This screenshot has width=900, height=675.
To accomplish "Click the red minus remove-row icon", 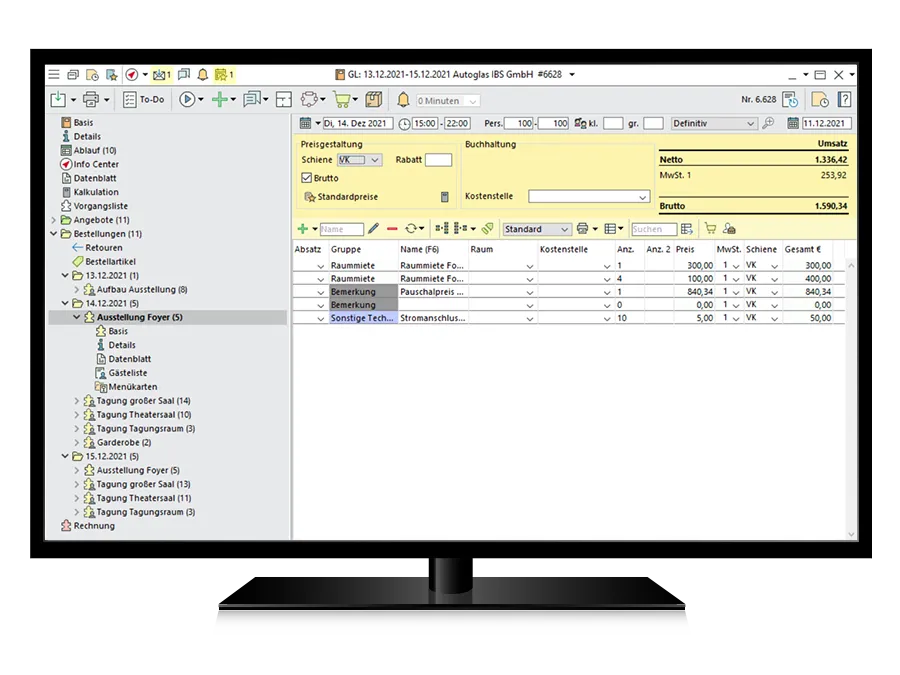I will click(392, 229).
